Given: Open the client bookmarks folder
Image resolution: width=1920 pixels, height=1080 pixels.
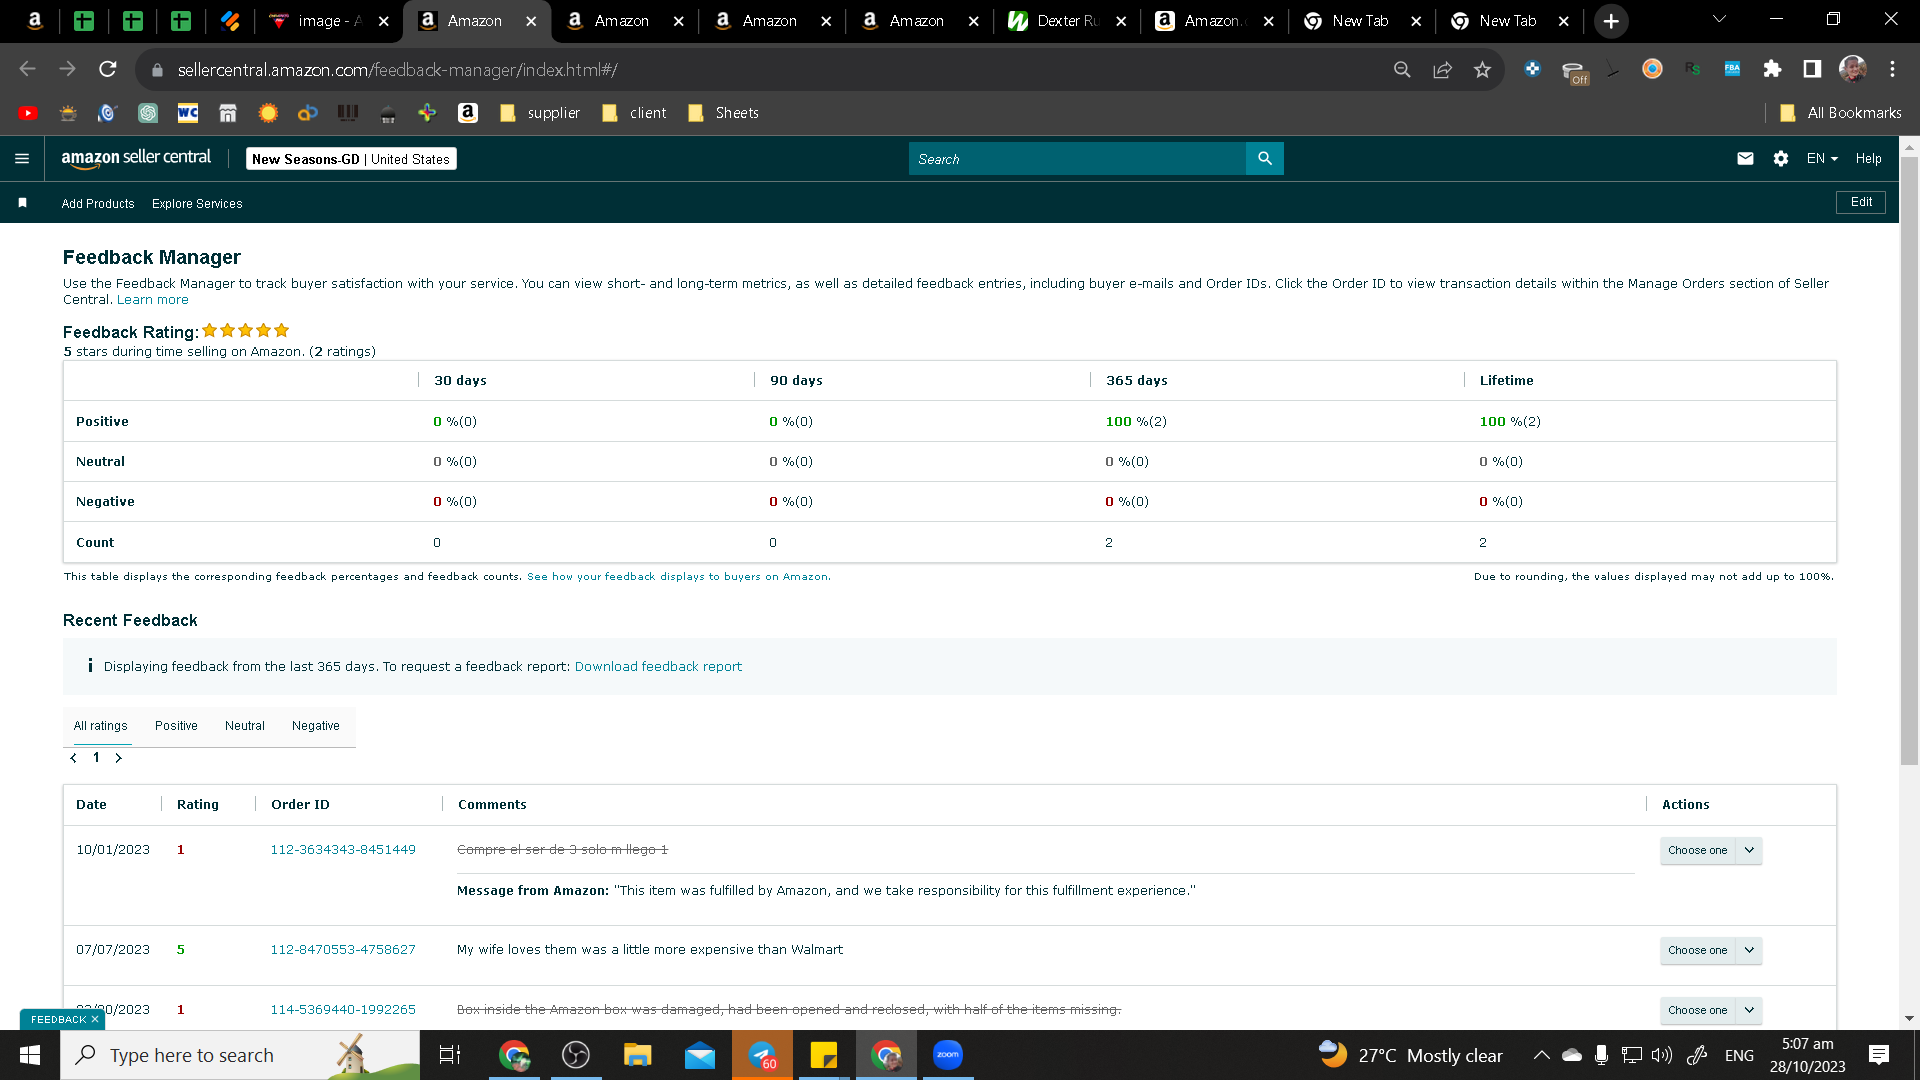Looking at the screenshot, I should point(634,113).
